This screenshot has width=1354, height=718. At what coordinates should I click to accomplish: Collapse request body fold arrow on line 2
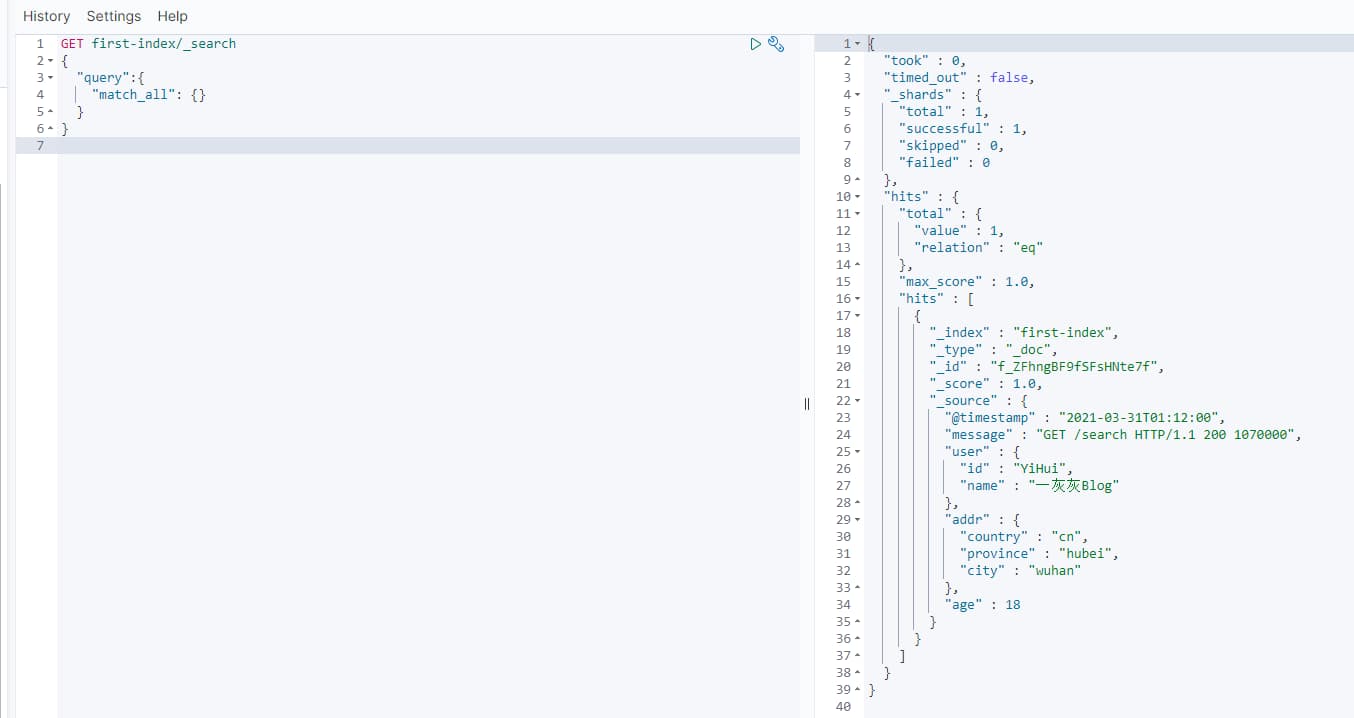pyautogui.click(x=50, y=61)
